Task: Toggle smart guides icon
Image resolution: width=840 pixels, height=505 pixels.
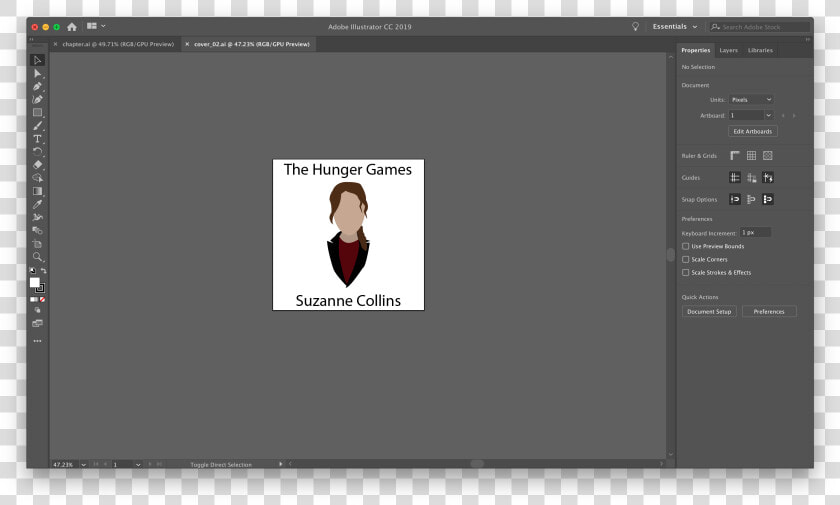Action: point(768,178)
